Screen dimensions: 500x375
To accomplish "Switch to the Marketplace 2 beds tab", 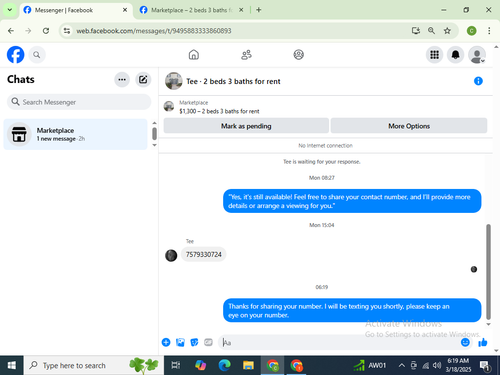I will click(x=191, y=10).
